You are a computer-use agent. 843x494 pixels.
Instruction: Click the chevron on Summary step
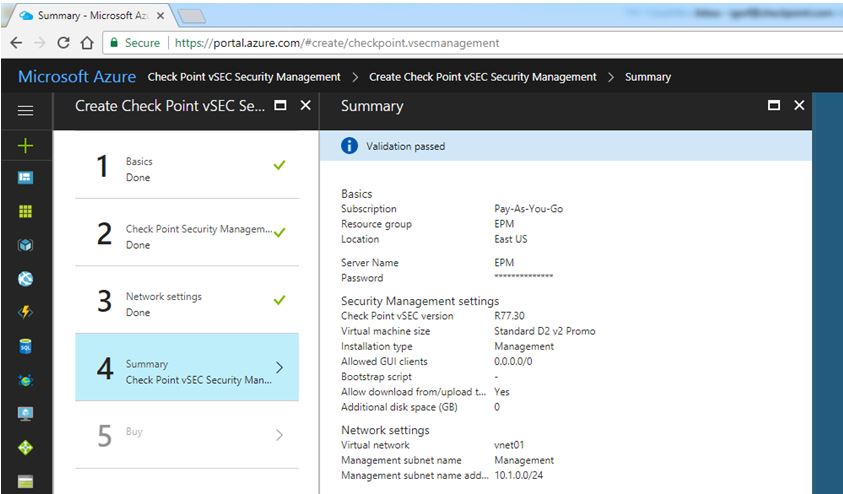pos(279,367)
